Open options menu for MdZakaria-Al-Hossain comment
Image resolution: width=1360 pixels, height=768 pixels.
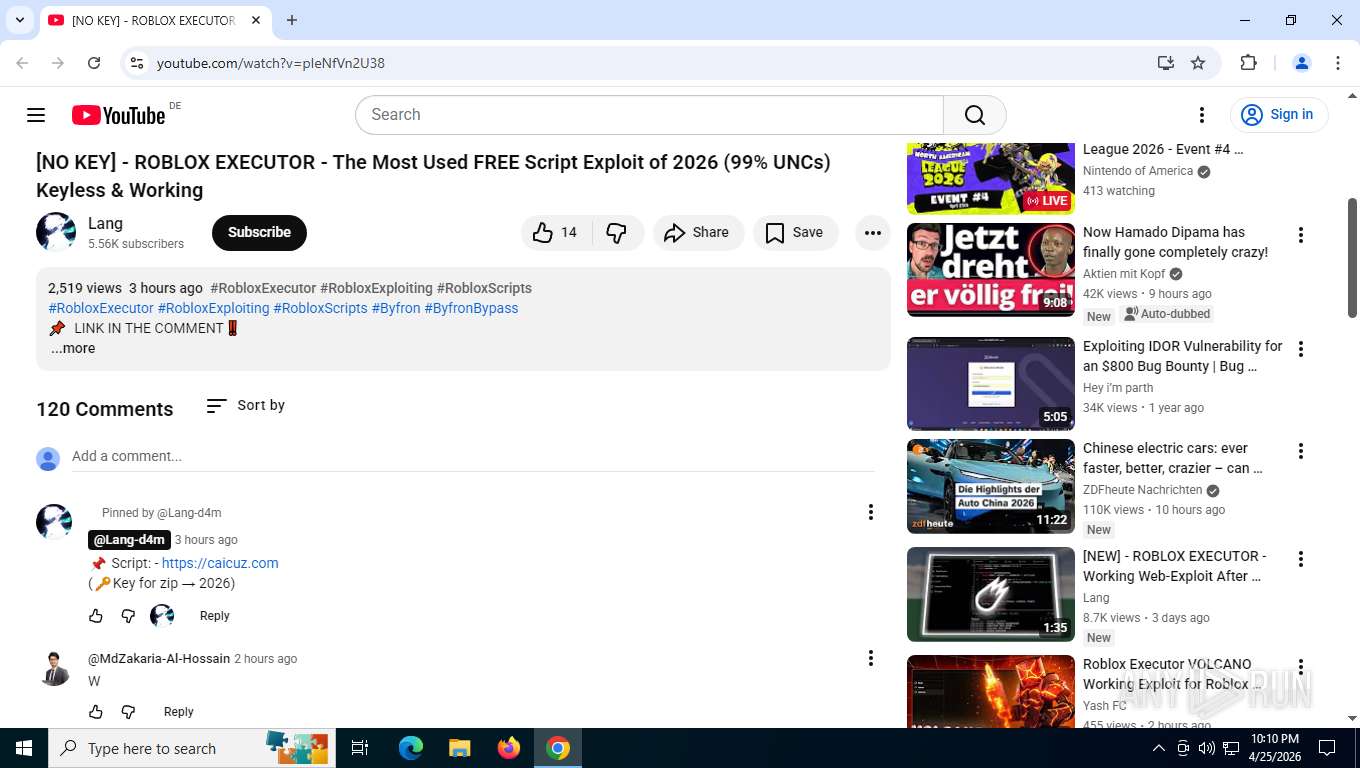pyautogui.click(x=871, y=657)
